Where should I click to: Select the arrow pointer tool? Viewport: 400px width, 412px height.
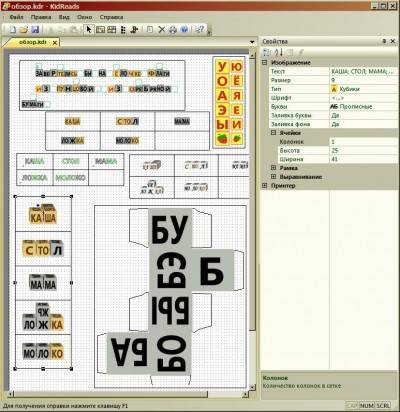click(89, 30)
